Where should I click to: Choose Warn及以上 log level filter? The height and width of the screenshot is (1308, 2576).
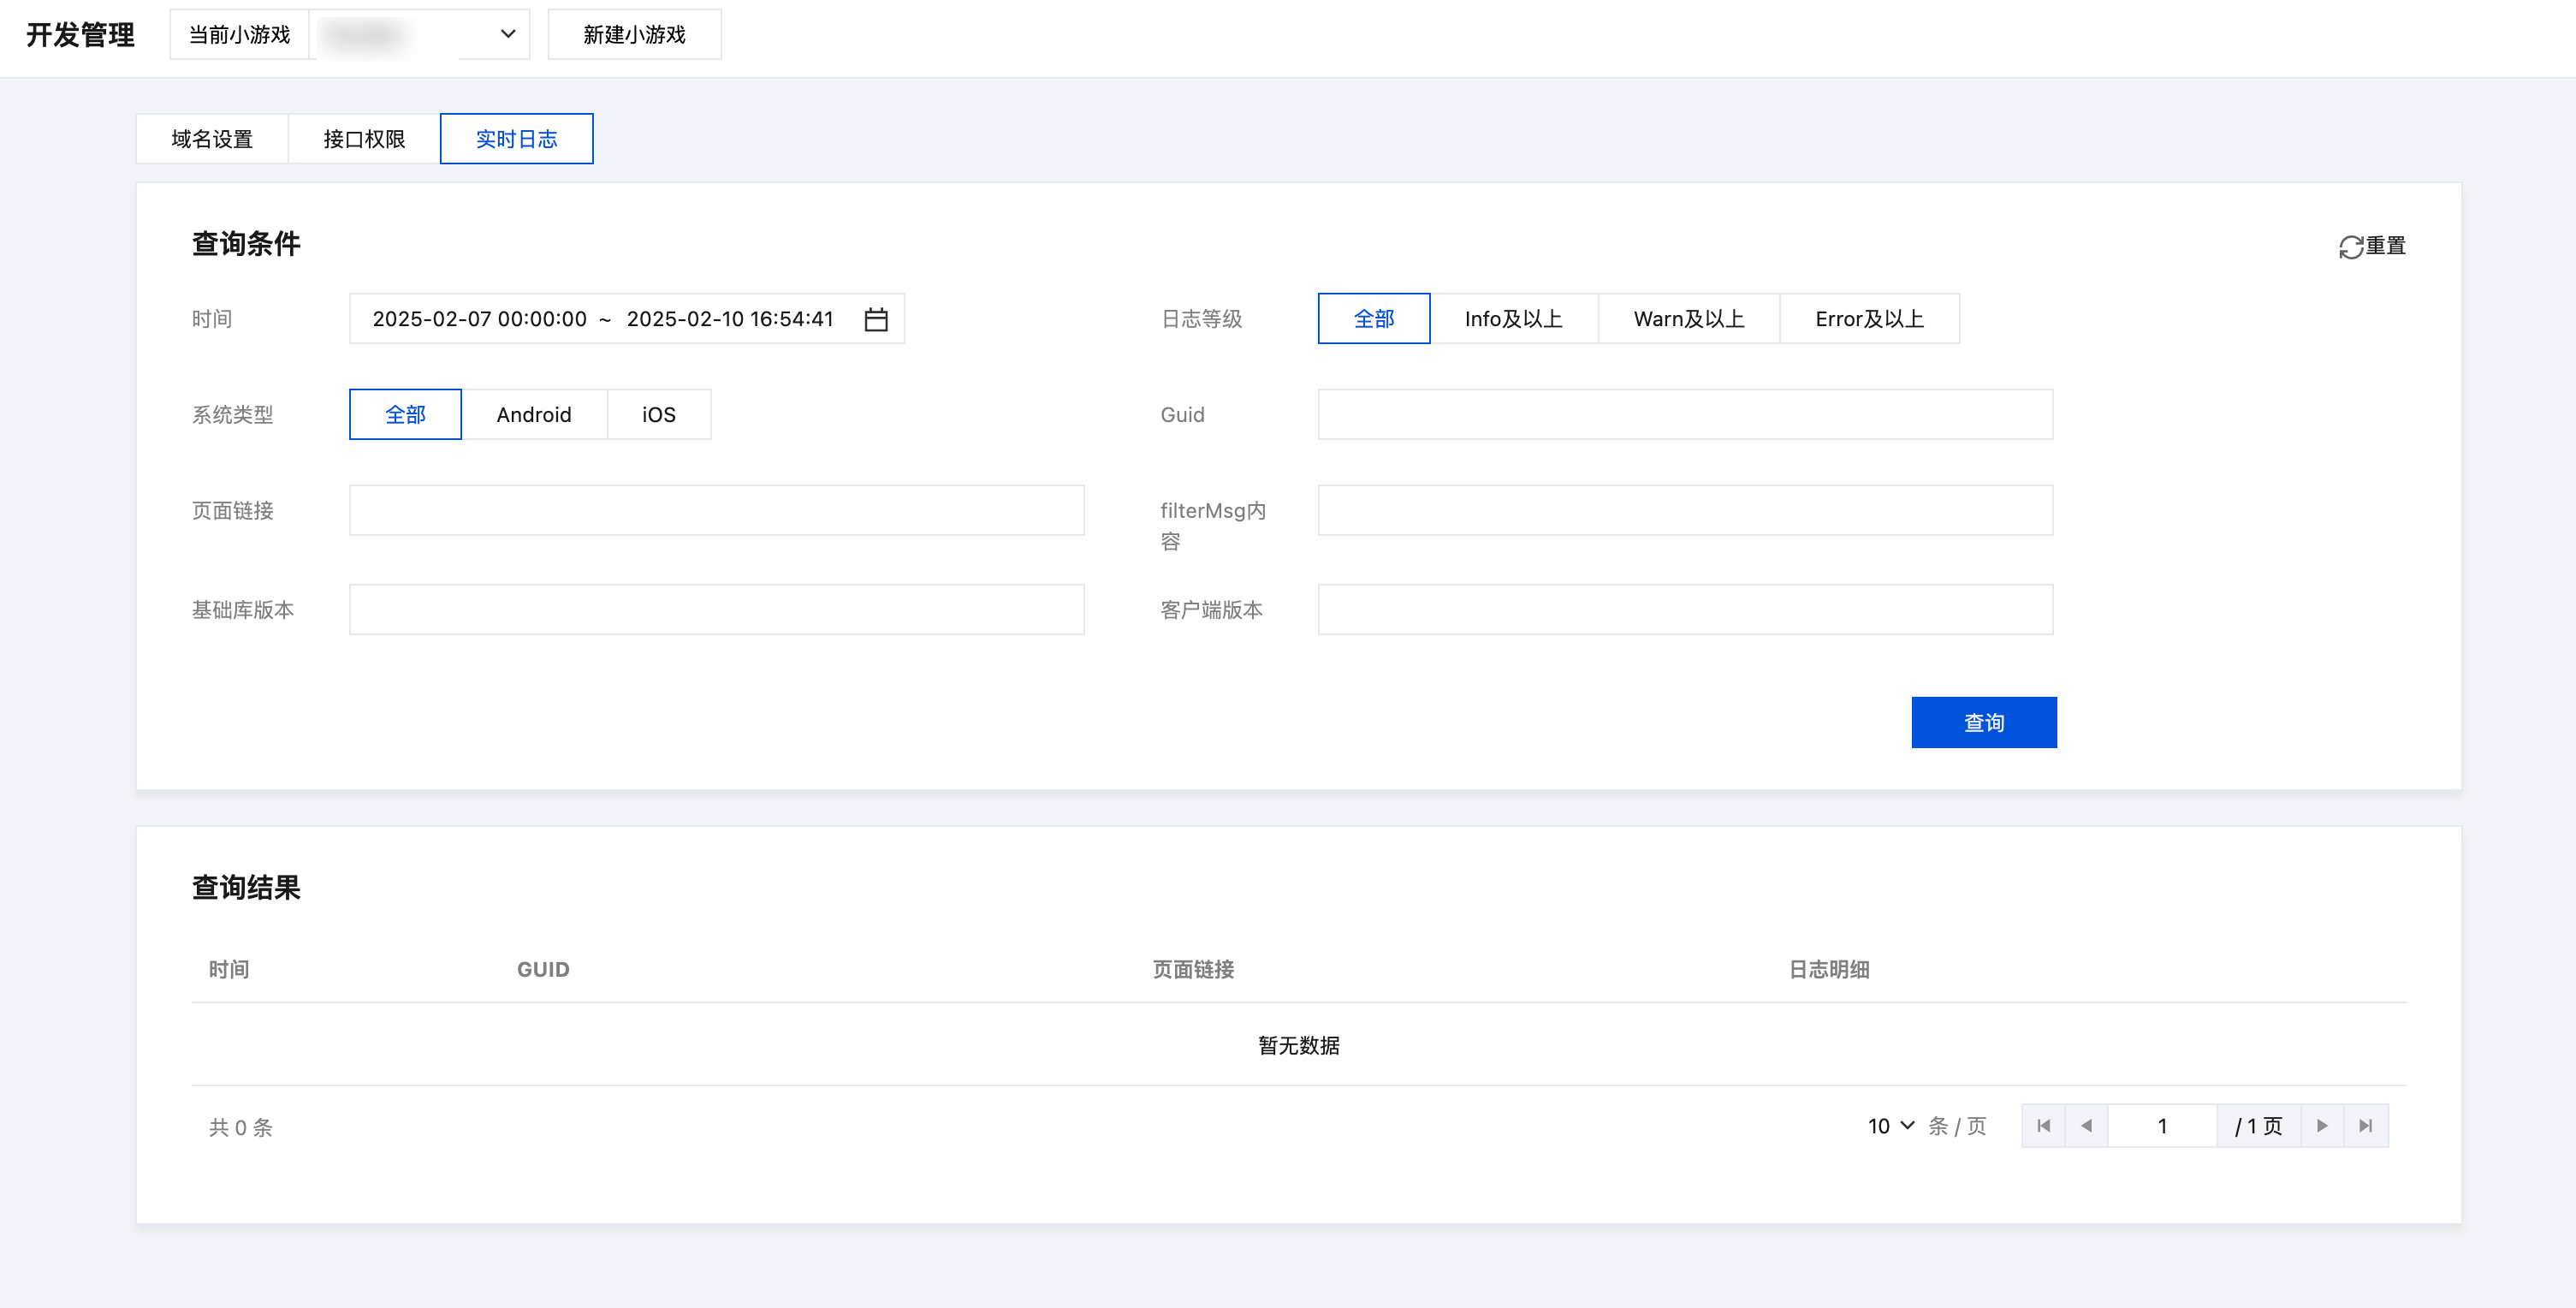(x=1688, y=319)
